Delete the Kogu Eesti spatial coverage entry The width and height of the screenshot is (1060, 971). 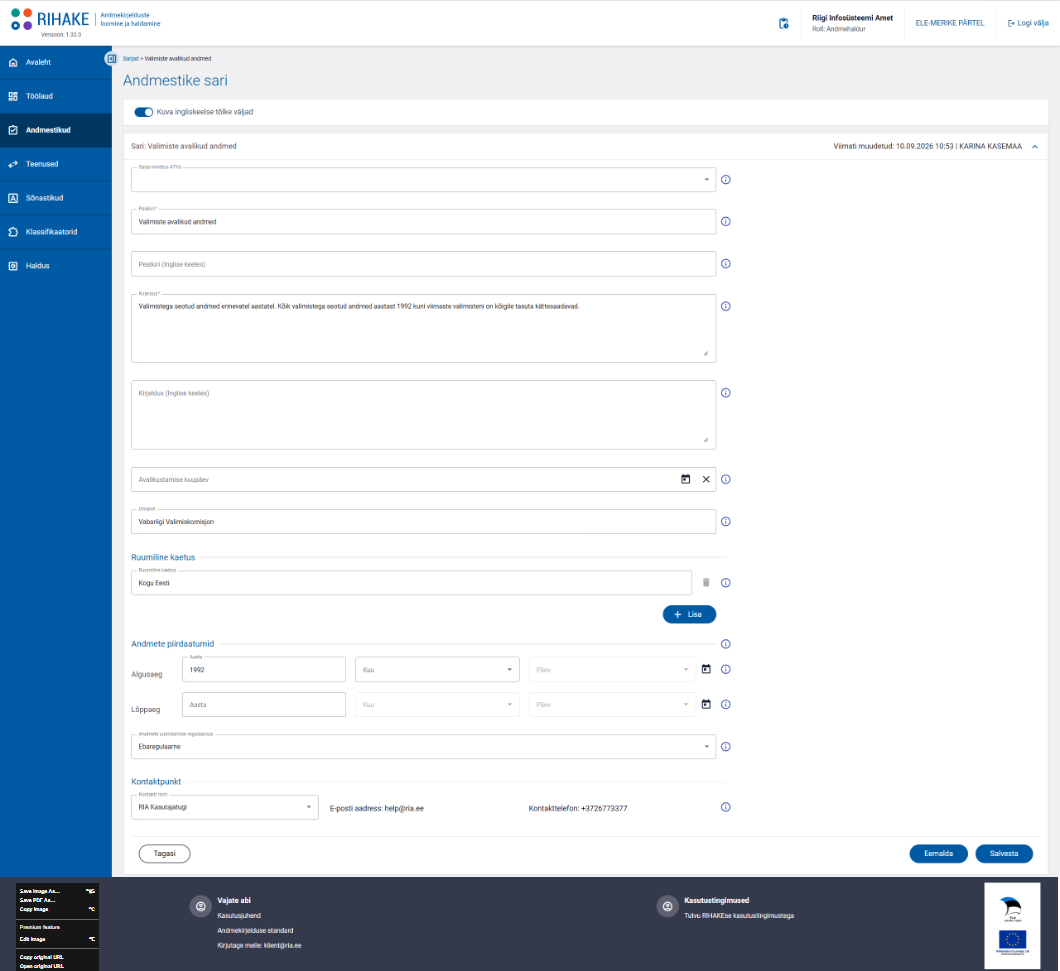point(706,583)
